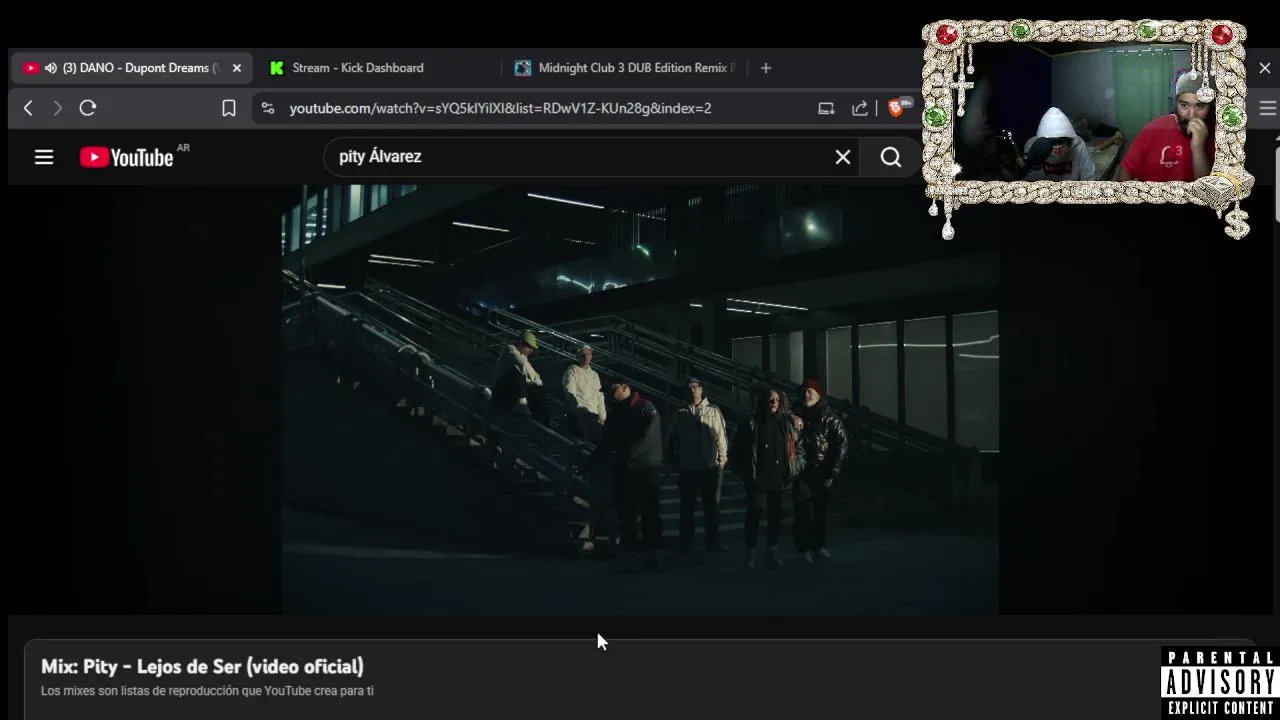Open Brave Shields lion icon
Viewport: 1280px width, 720px height.
[x=896, y=108]
